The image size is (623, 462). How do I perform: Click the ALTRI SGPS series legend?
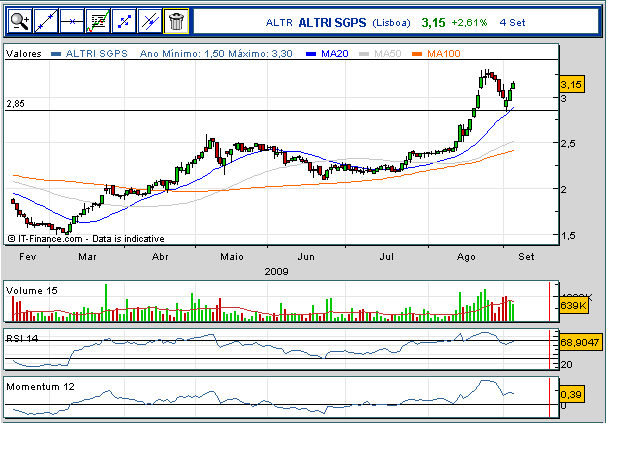point(97,54)
